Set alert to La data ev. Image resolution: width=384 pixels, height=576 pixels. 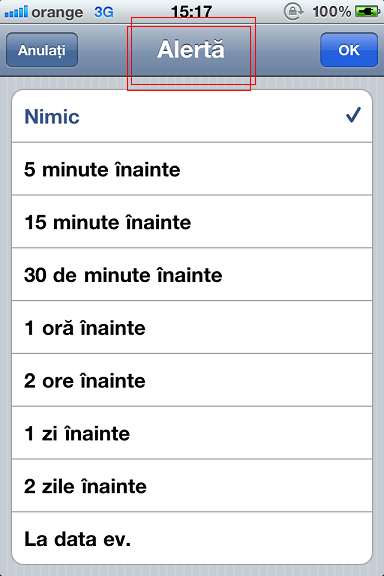pos(192,539)
